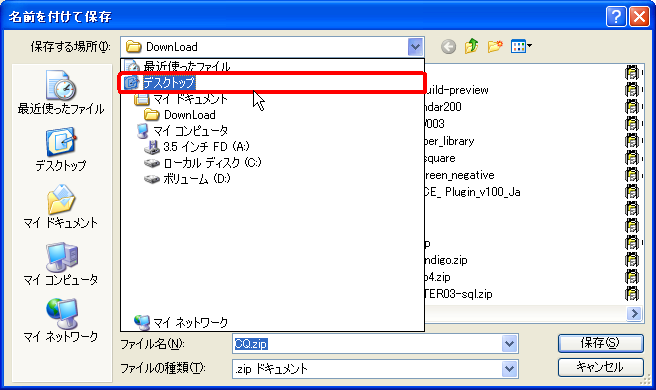Select the file ending in ndar200
The height and width of the screenshot is (390, 656).
pyautogui.click(x=443, y=107)
